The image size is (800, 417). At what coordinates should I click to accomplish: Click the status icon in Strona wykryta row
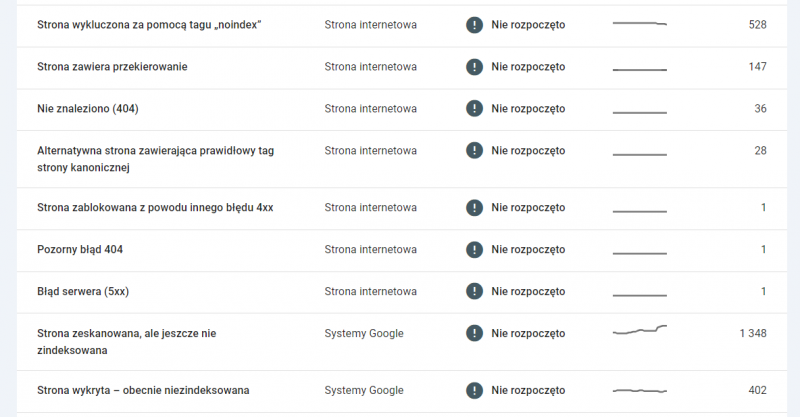474,390
